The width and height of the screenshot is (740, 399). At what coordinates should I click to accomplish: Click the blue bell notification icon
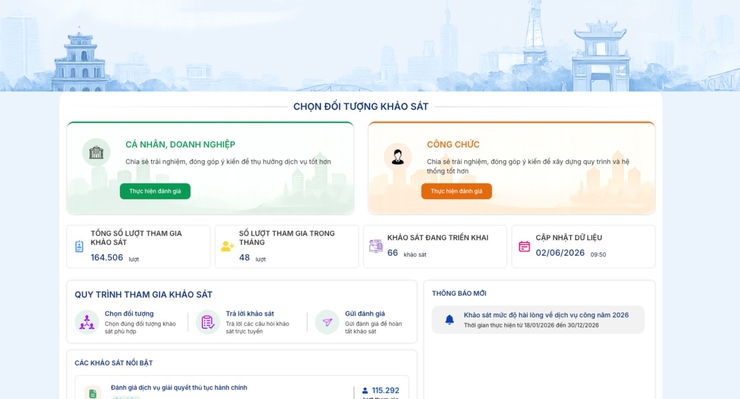[x=450, y=320]
